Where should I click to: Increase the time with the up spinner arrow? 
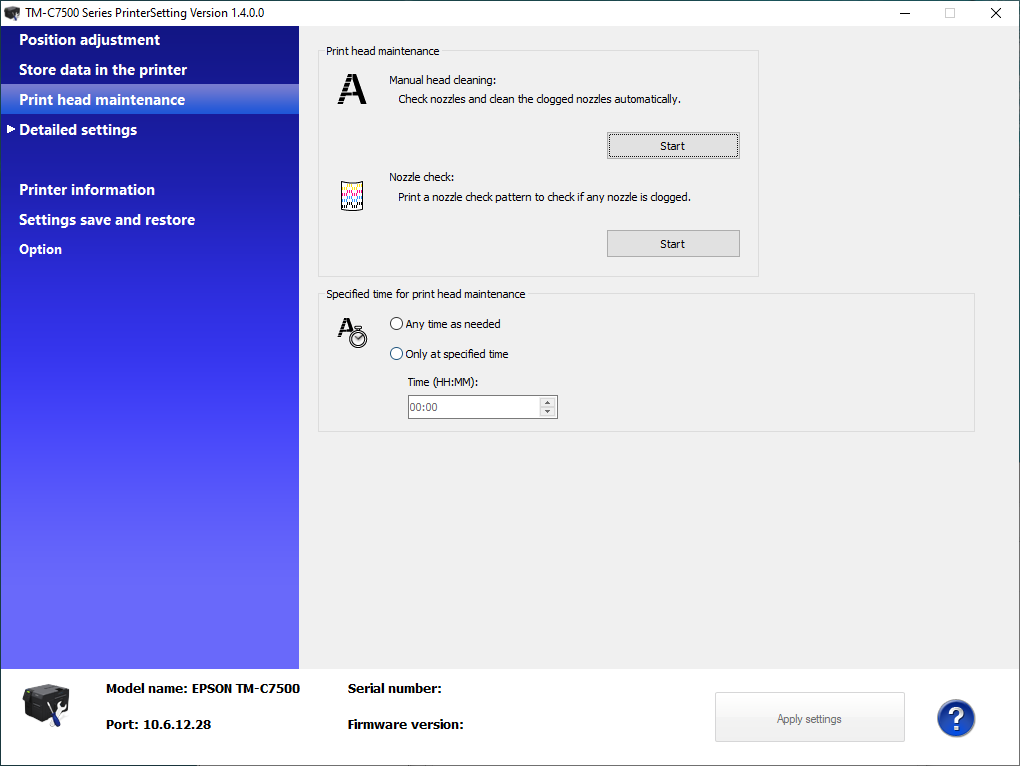[x=547, y=402]
